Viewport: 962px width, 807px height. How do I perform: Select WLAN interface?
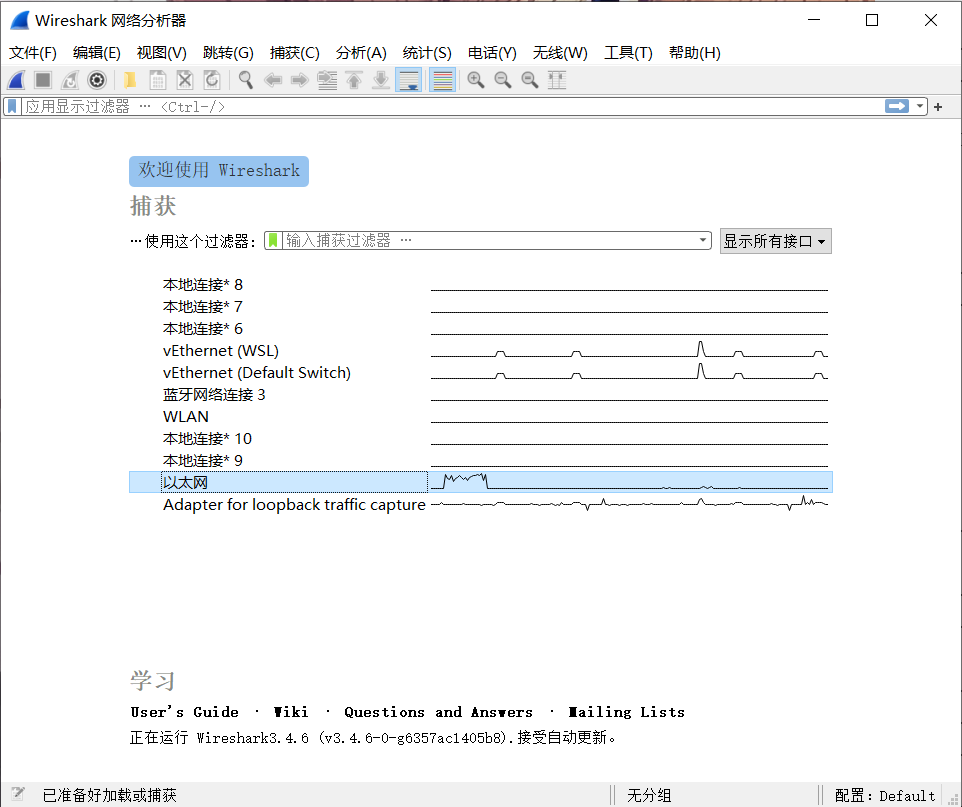tap(480, 417)
